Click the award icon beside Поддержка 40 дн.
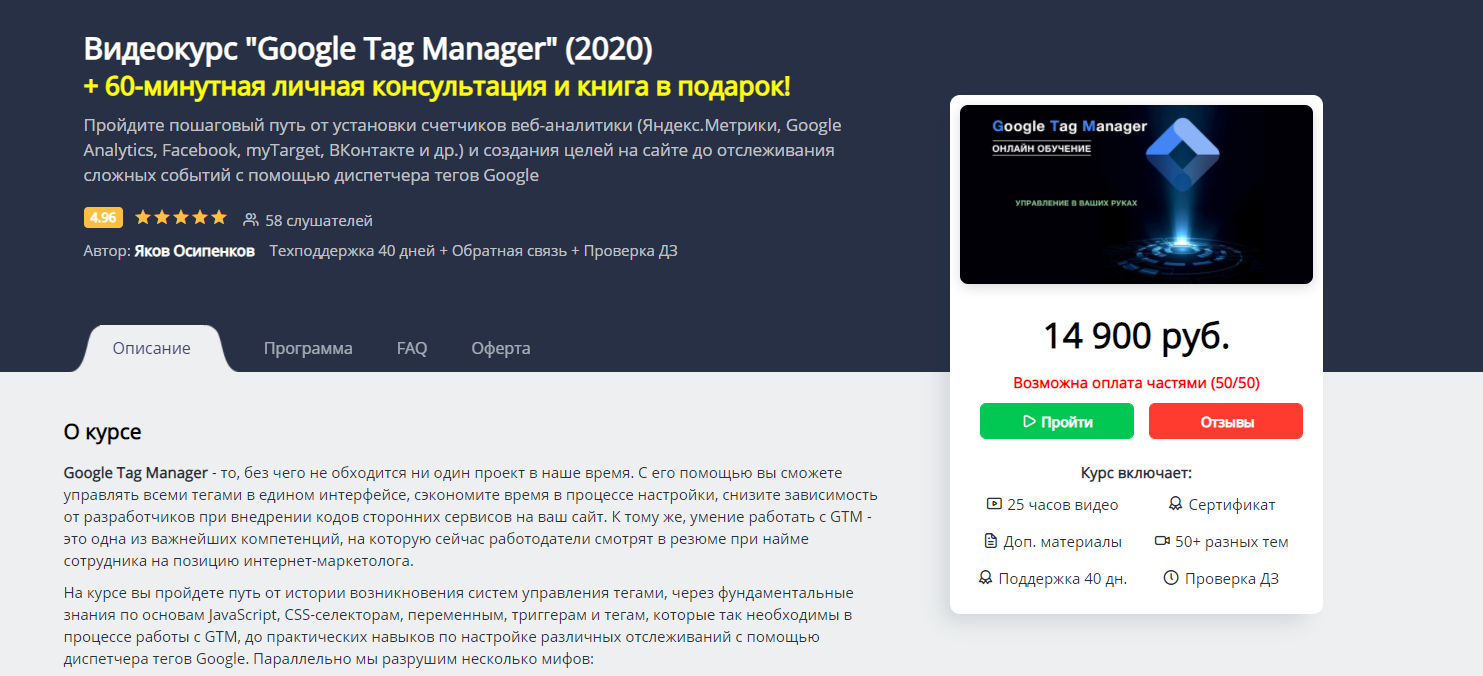 tap(986, 578)
